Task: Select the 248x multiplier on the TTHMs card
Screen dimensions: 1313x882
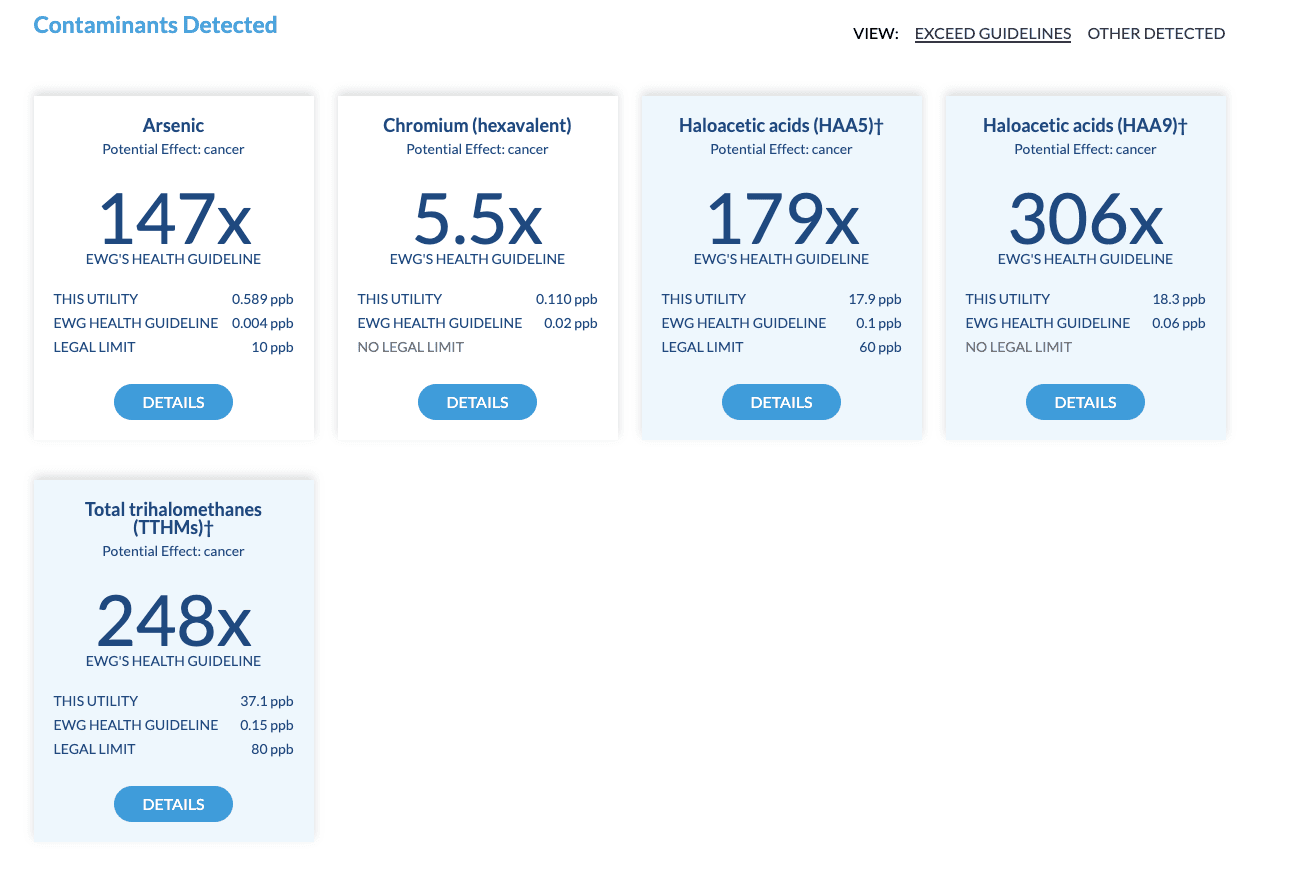Action: point(173,622)
